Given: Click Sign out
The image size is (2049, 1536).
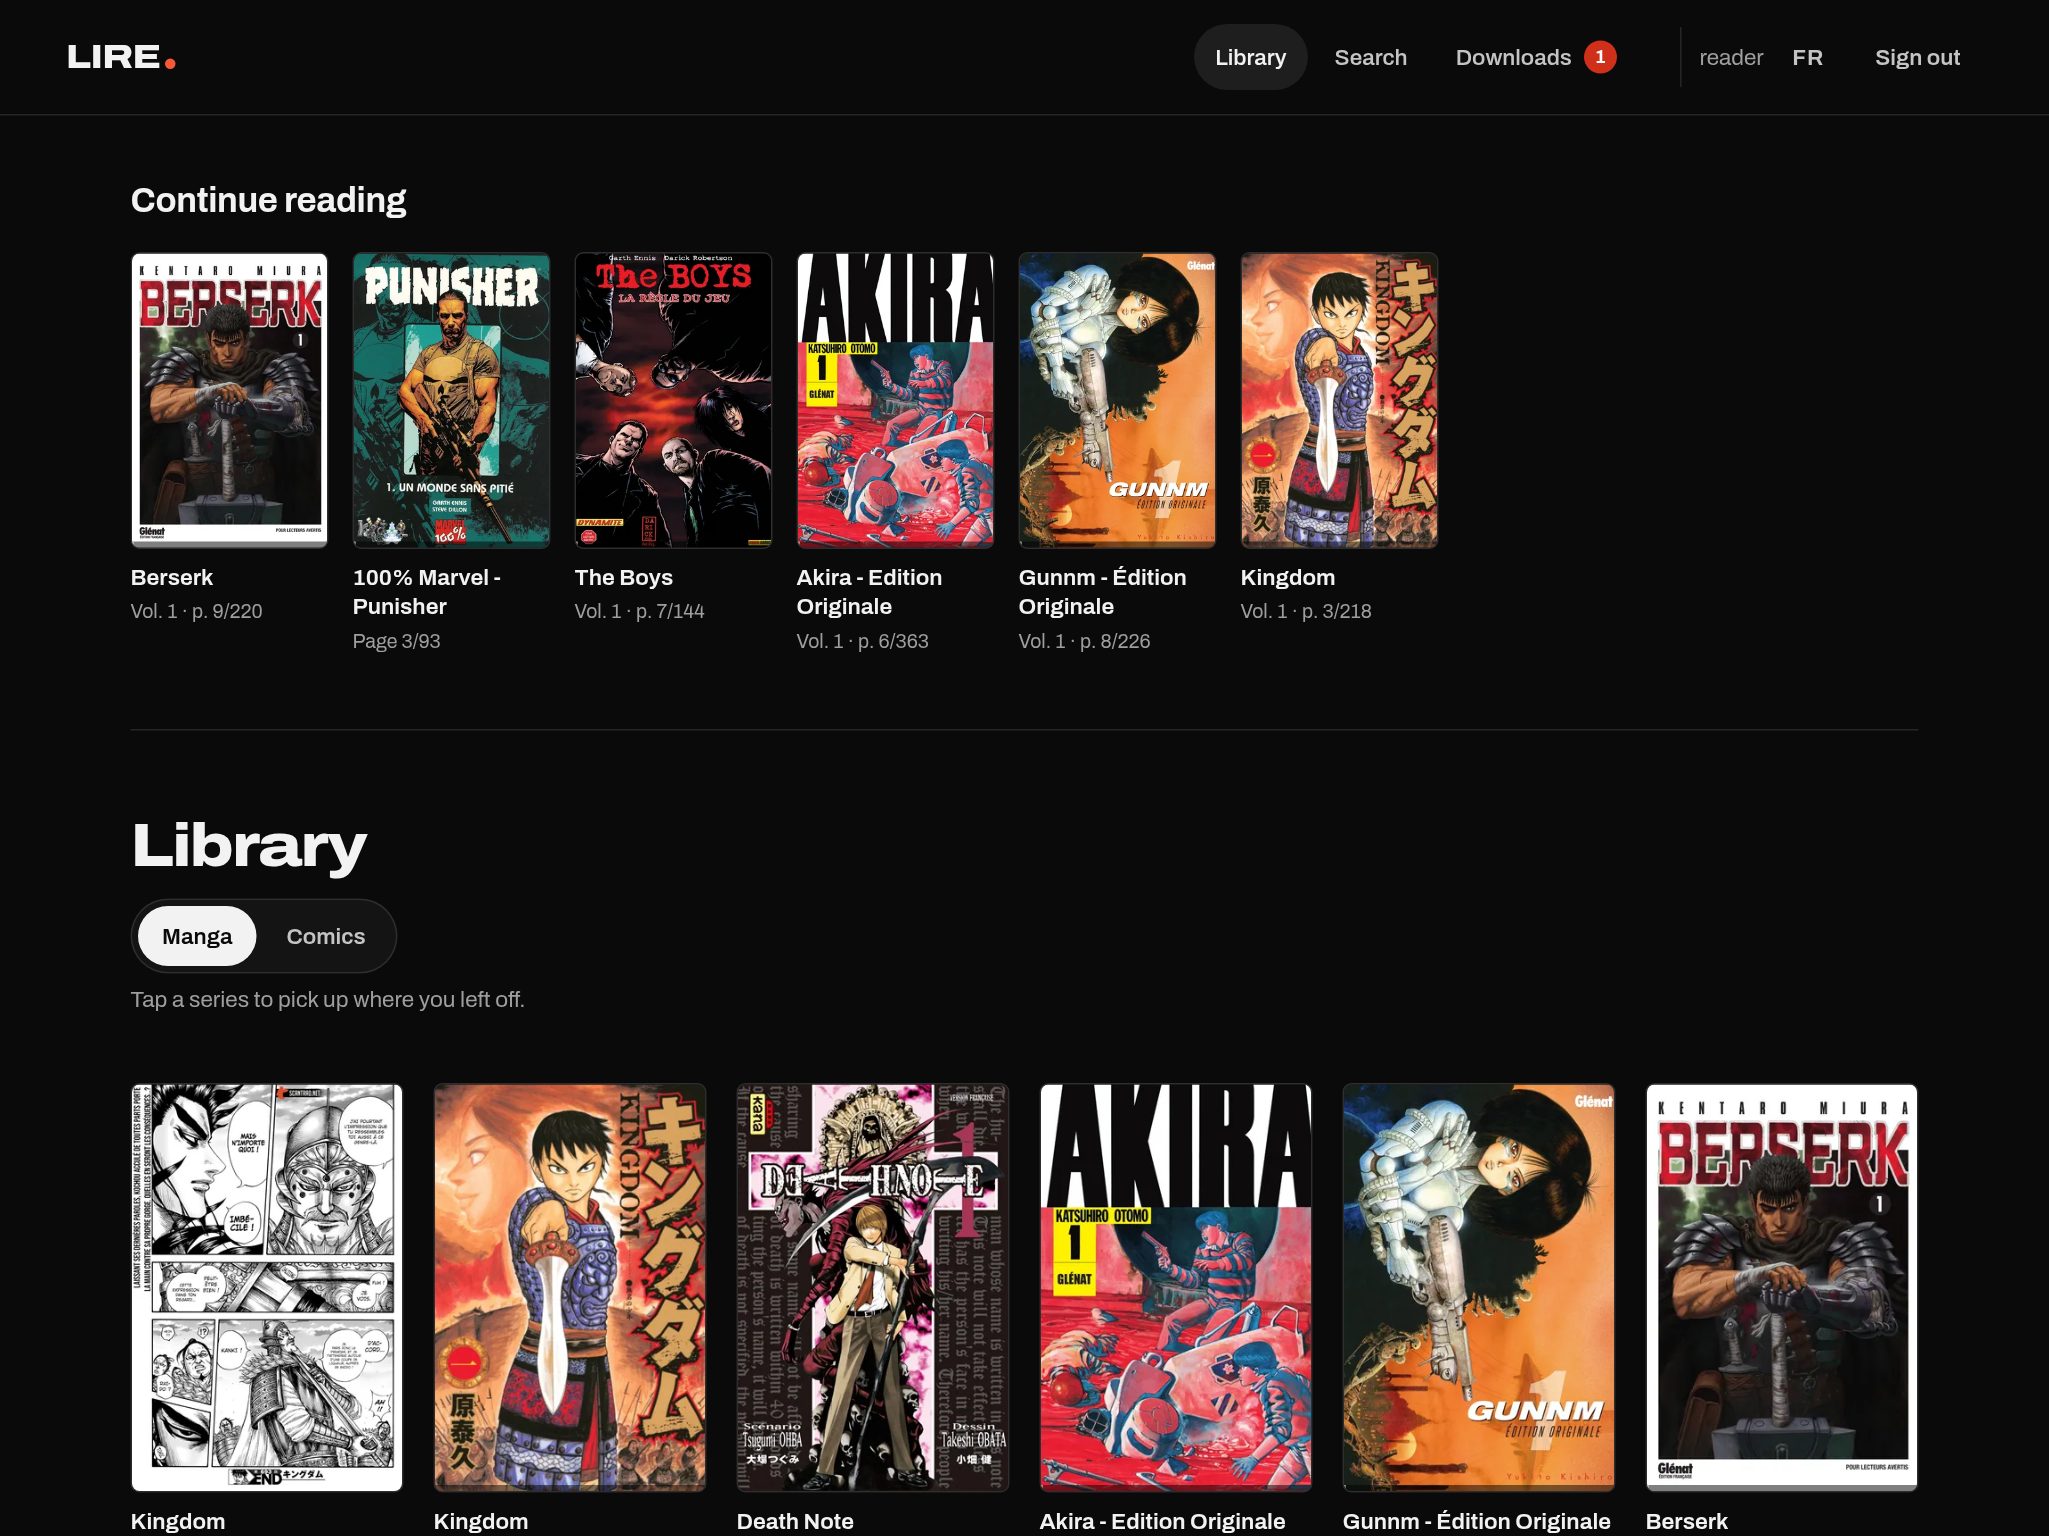Looking at the screenshot, I should (x=1917, y=57).
